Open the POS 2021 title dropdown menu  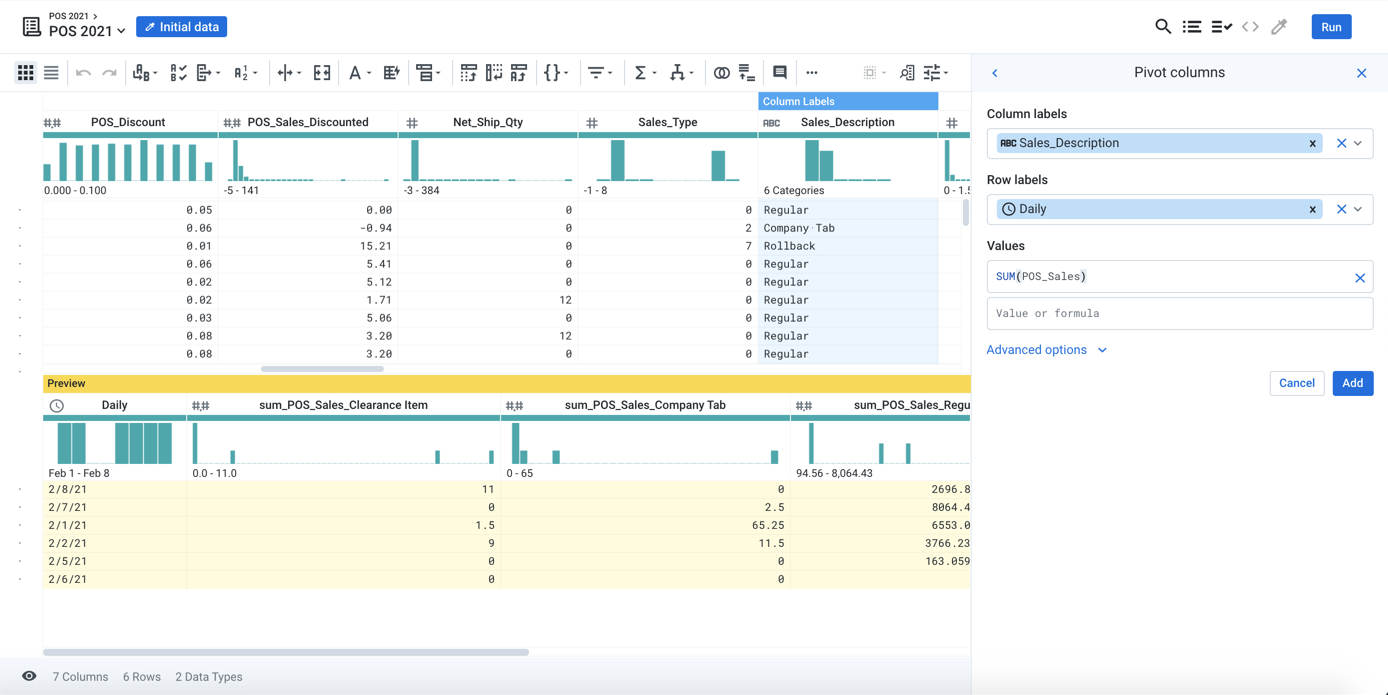[121, 30]
